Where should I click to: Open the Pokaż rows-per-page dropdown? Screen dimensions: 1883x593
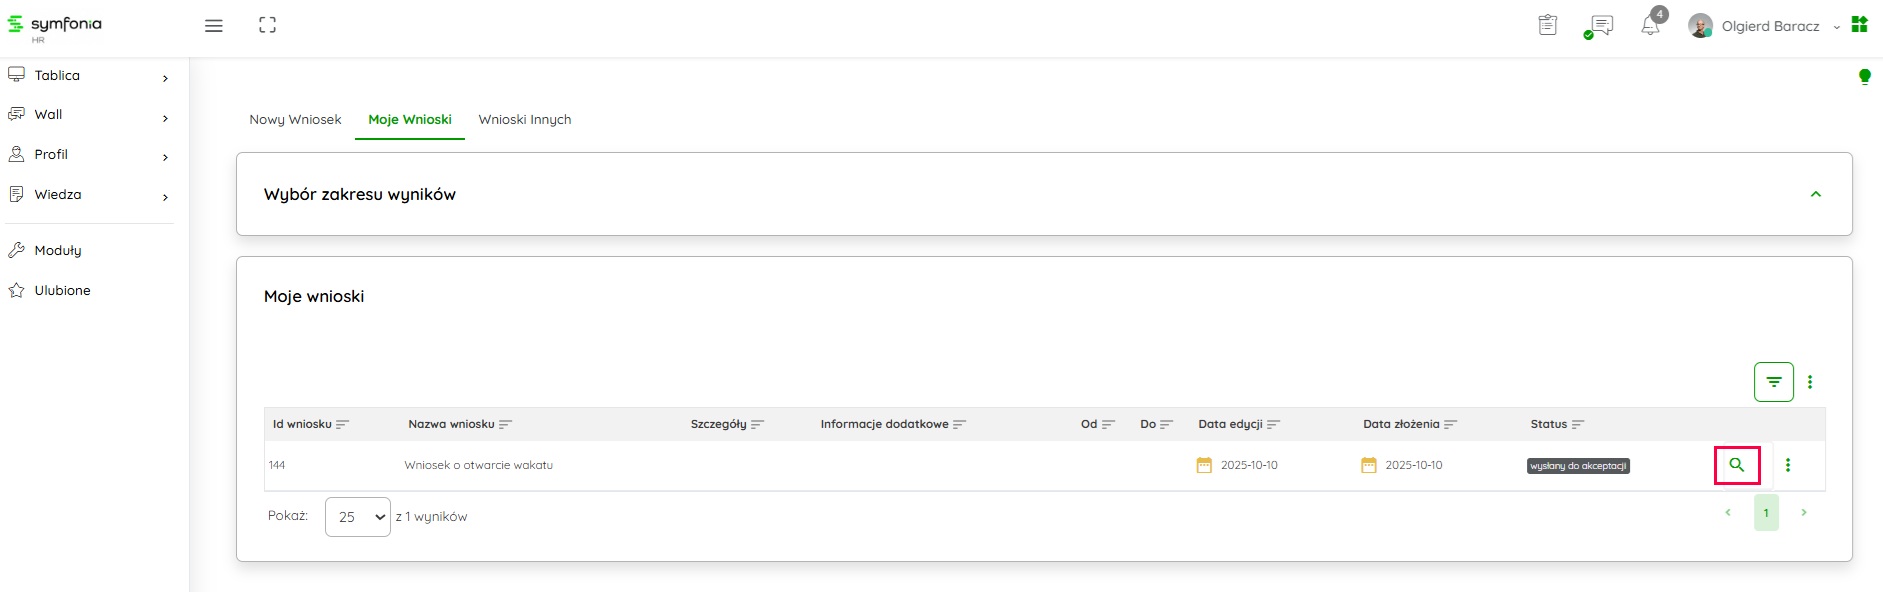click(x=357, y=517)
